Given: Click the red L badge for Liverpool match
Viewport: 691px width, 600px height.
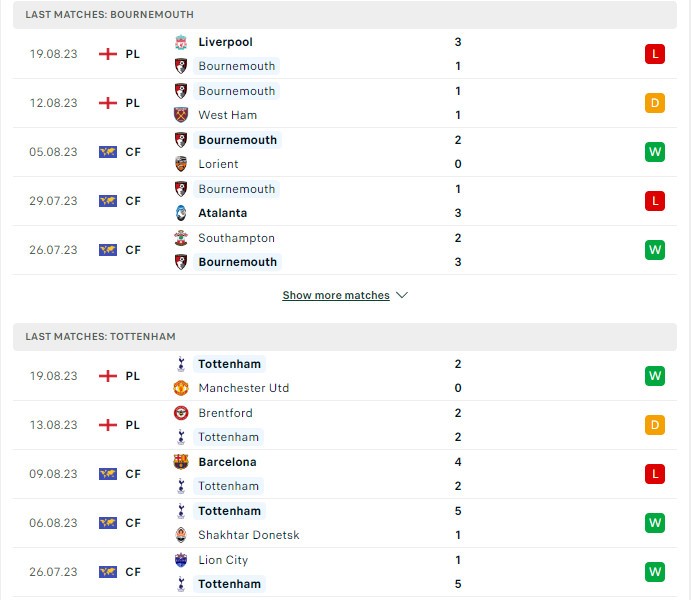Looking at the screenshot, I should 655,54.
